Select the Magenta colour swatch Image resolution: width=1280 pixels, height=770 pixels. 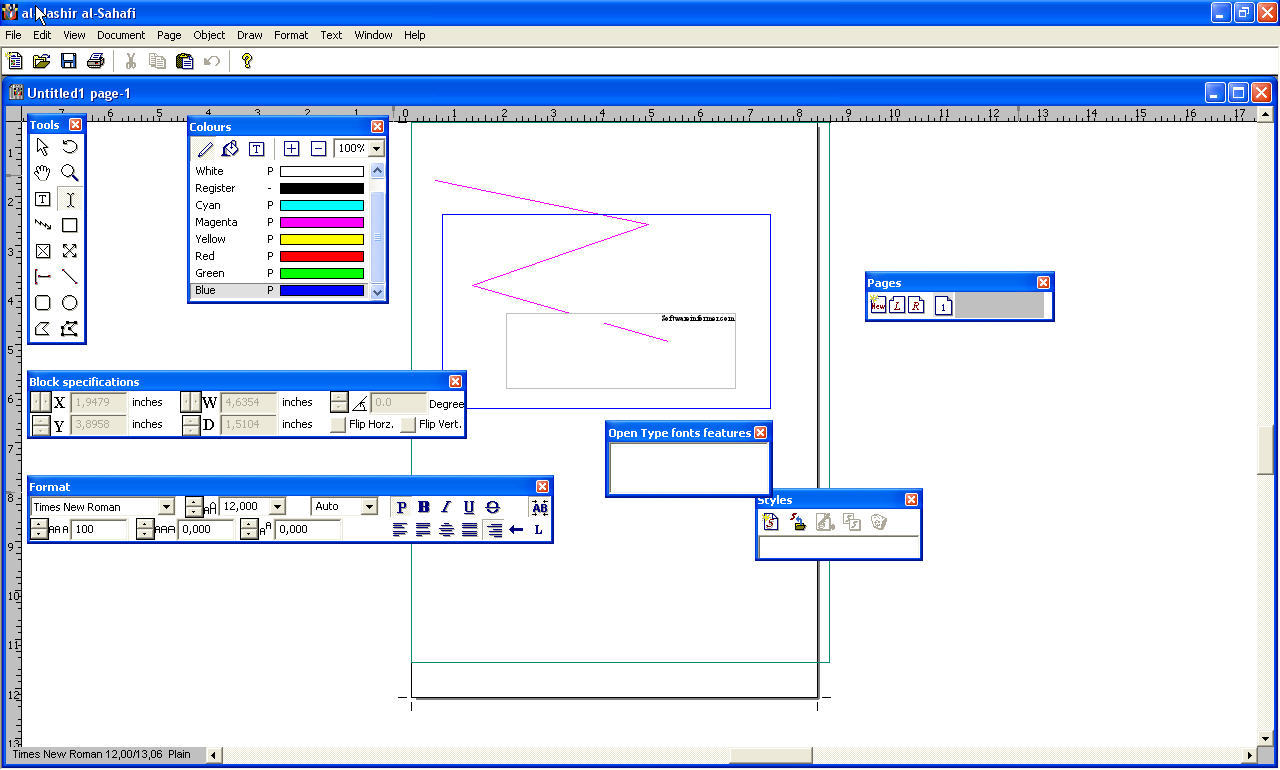tap(321, 222)
